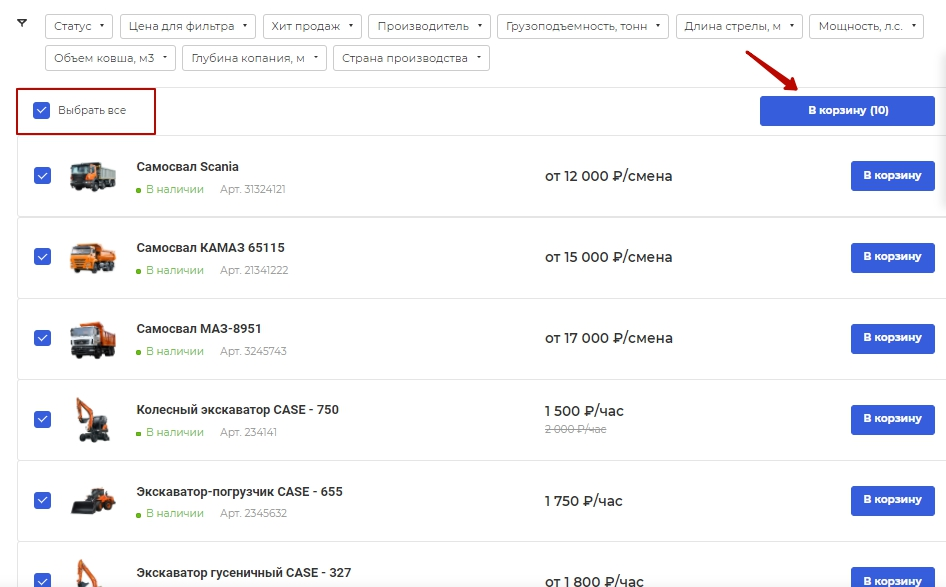Expand the Объем ковша, м3 dropdown

pos(110,59)
